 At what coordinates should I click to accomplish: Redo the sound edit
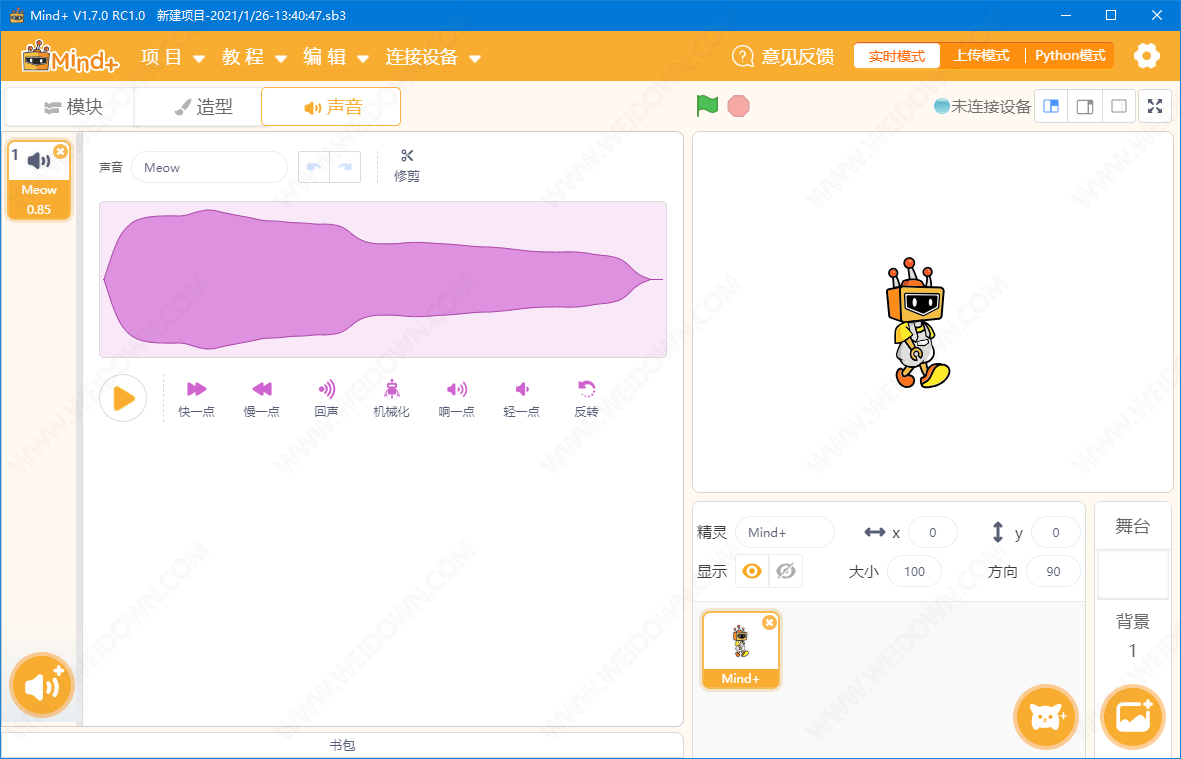pos(345,167)
